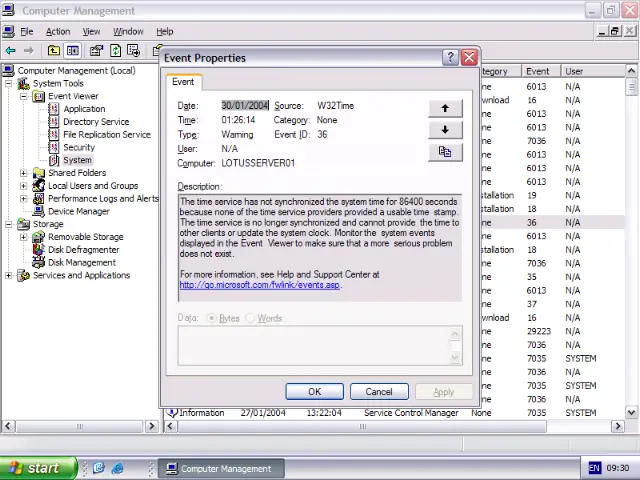The image size is (640, 480).
Task: Click the Cancel button
Action: [x=379, y=391]
